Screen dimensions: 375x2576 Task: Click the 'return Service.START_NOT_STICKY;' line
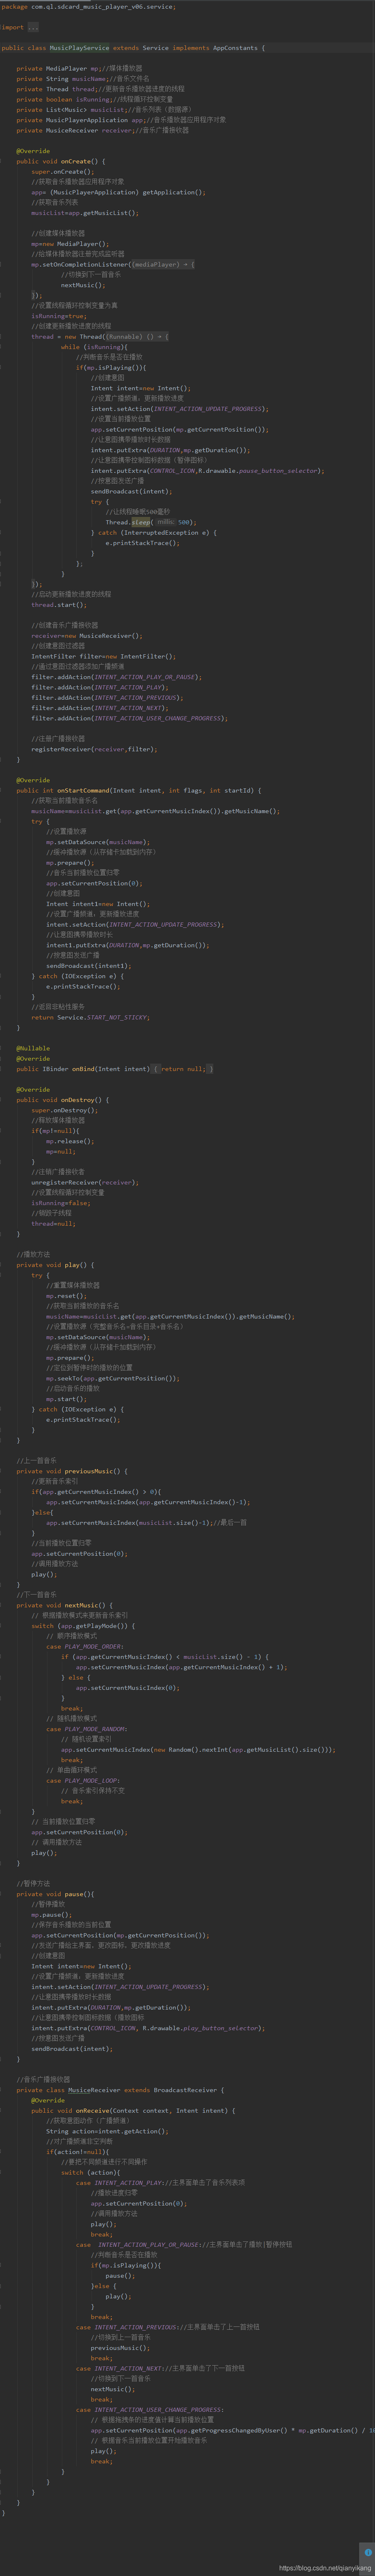[x=91, y=1017]
